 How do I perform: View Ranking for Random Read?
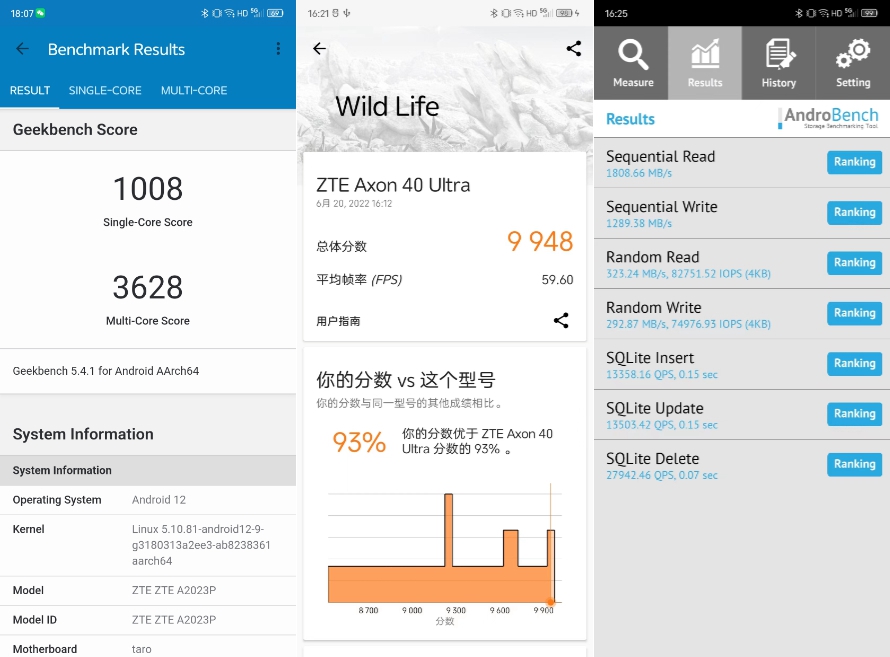click(x=854, y=263)
